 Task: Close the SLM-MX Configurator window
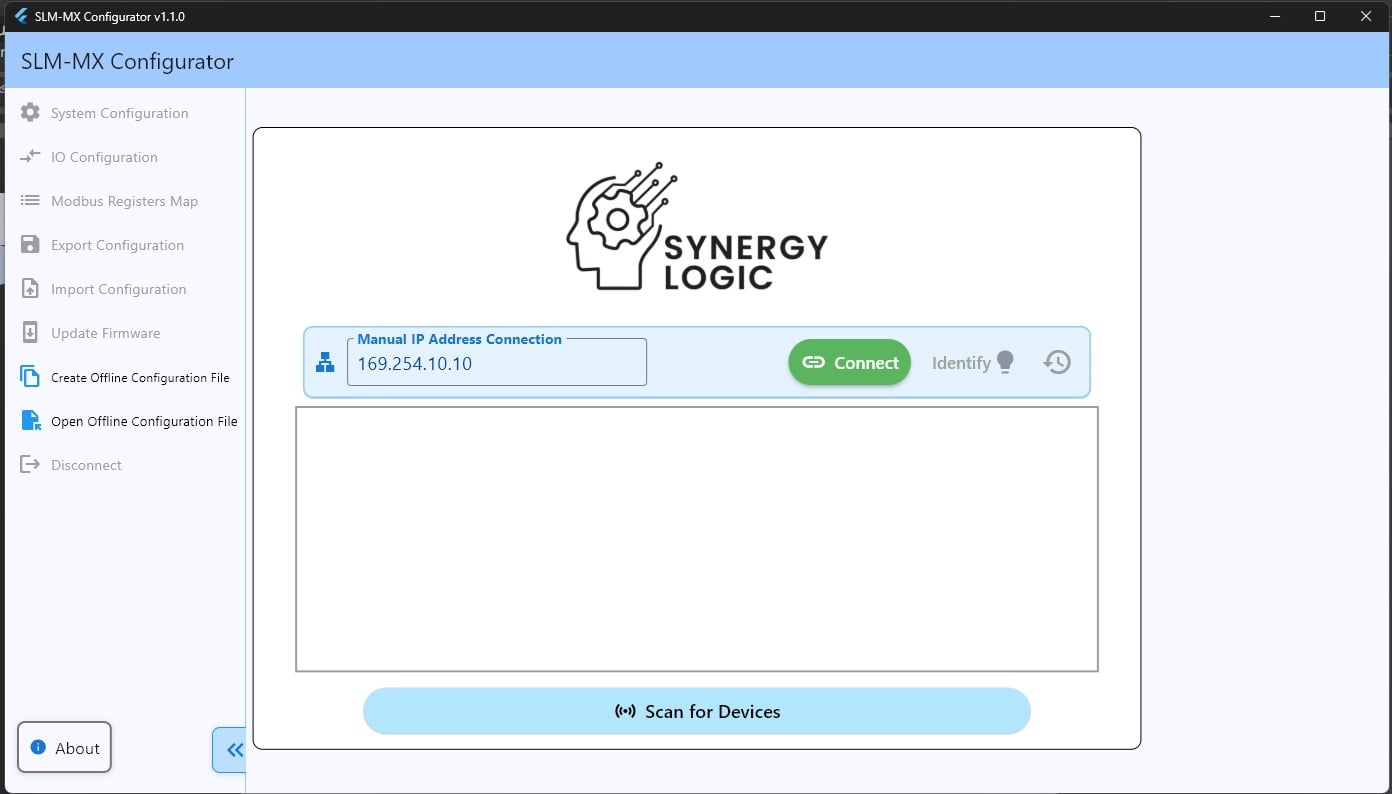(x=1367, y=16)
